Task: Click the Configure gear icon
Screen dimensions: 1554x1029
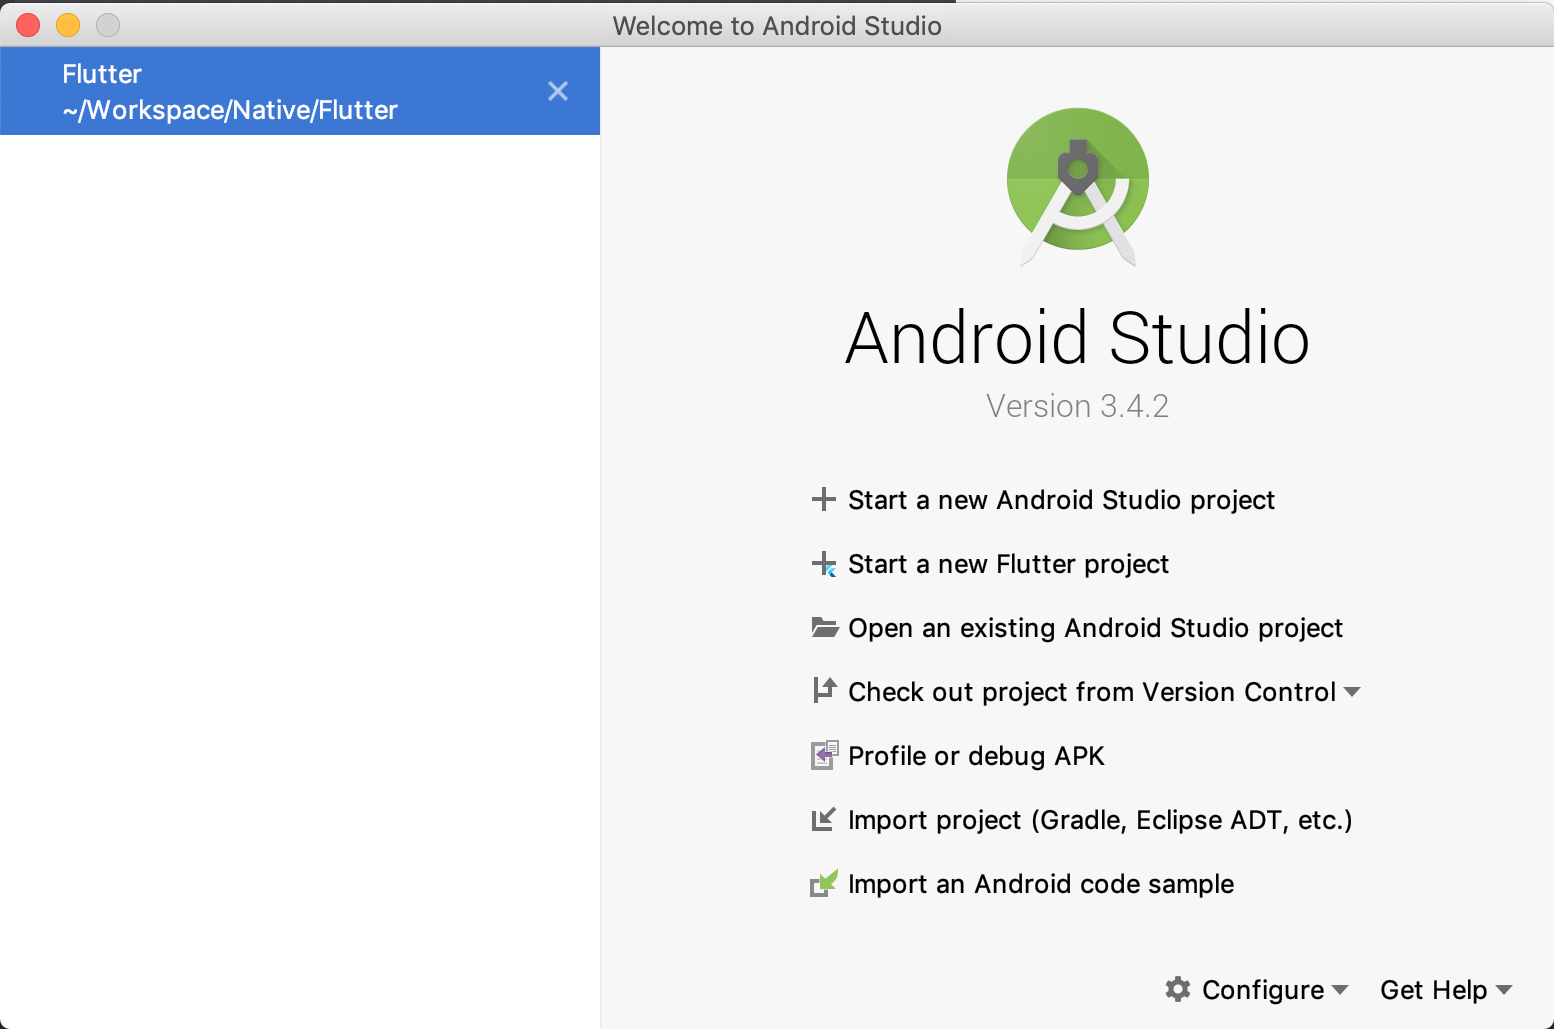Action: 1178,989
